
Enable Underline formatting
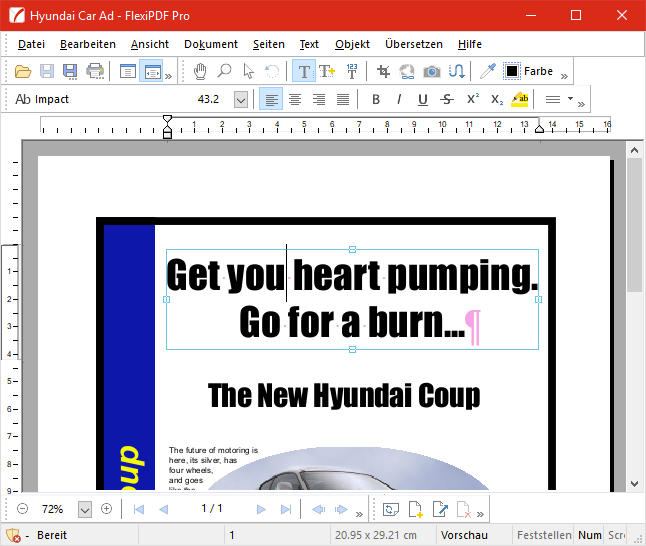tap(423, 99)
